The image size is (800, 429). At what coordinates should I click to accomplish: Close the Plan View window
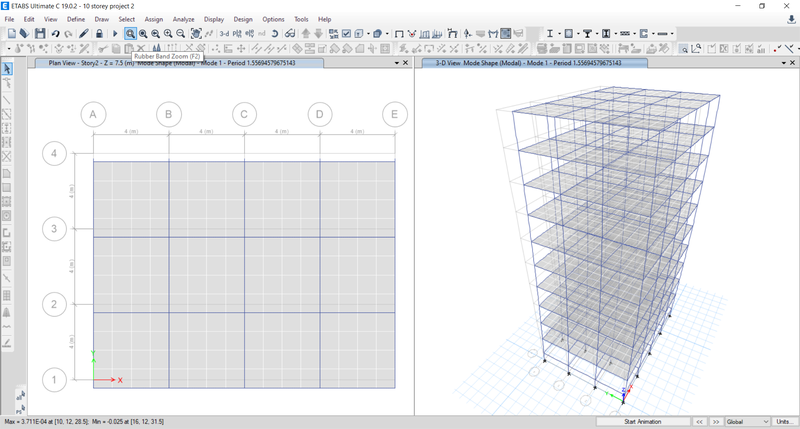click(406, 63)
